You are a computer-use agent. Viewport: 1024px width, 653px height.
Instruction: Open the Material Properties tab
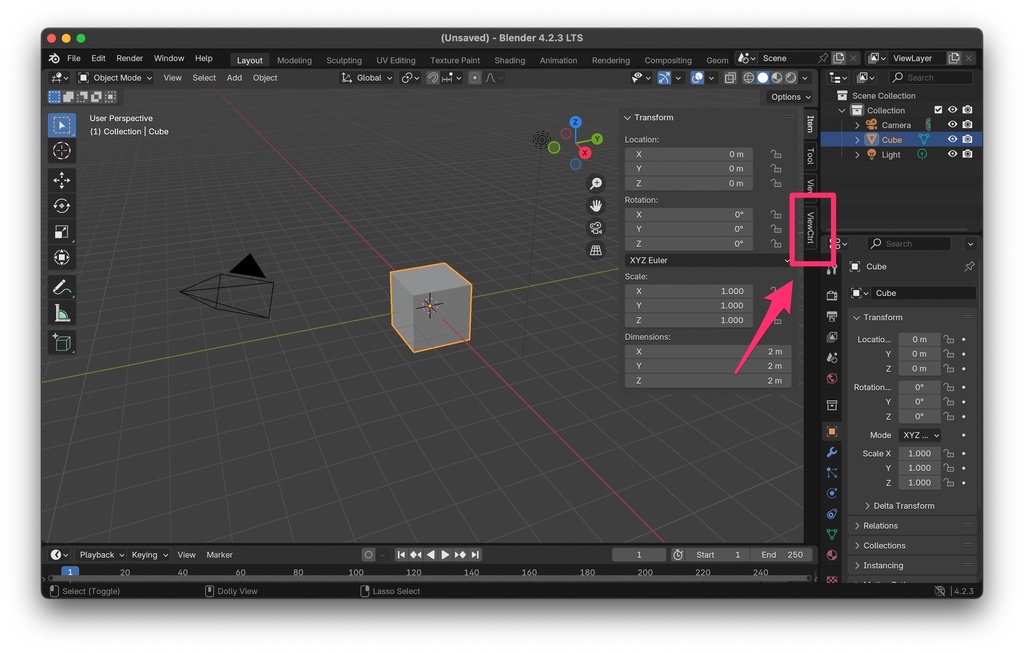(x=832, y=555)
